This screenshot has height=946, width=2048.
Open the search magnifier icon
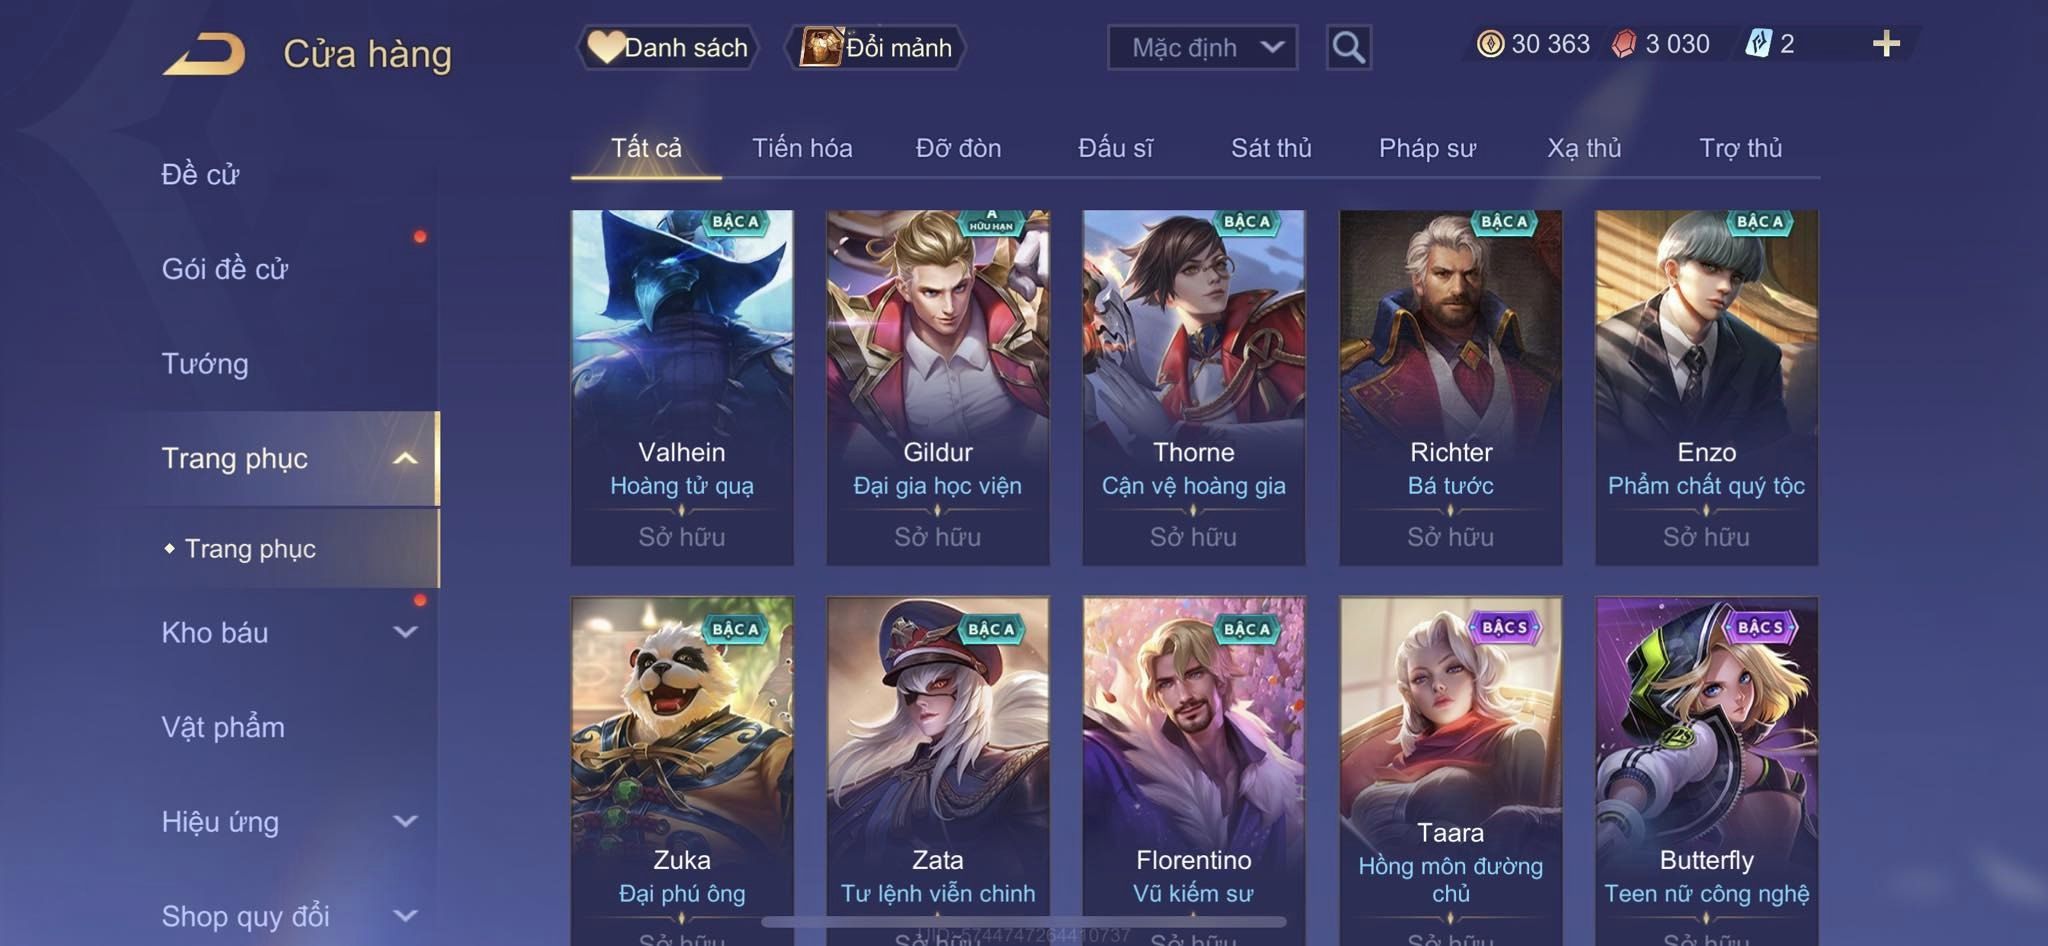click(x=1348, y=47)
